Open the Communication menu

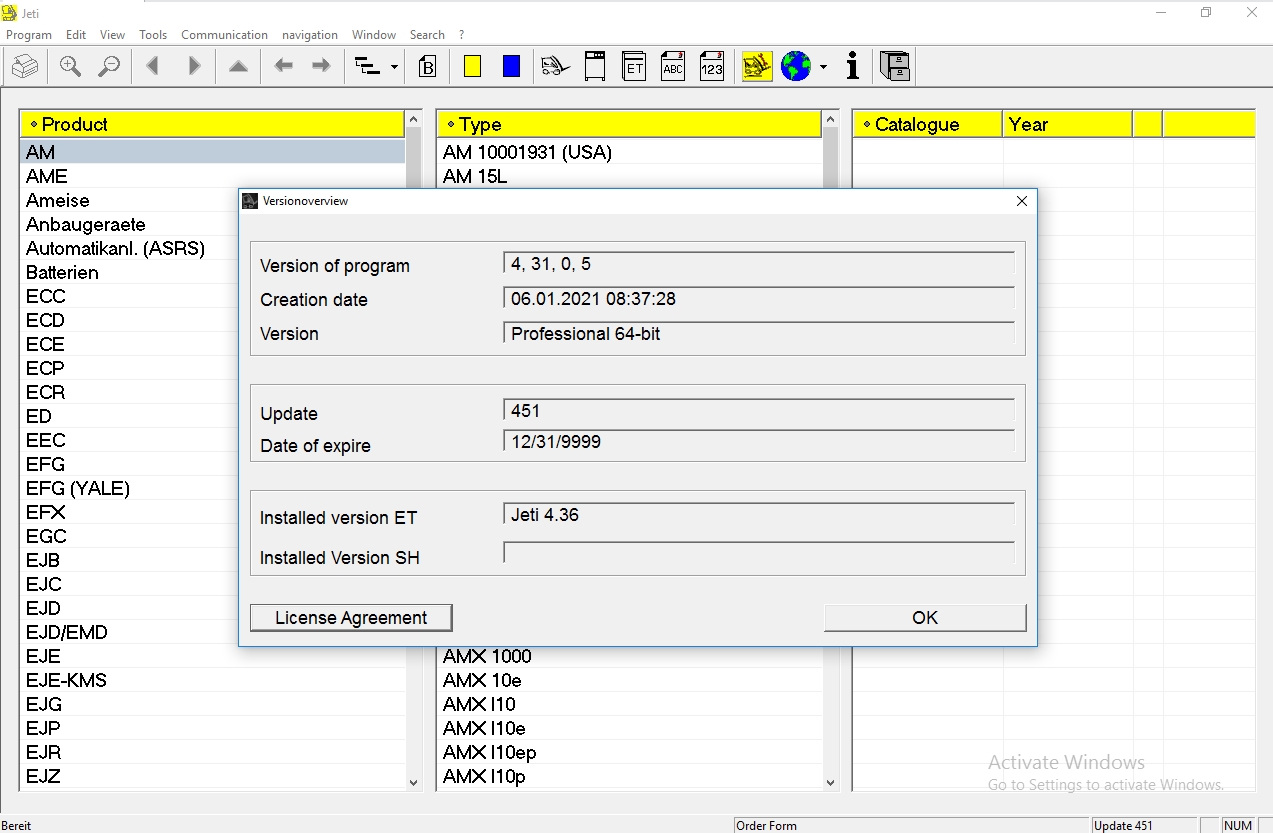[224, 34]
